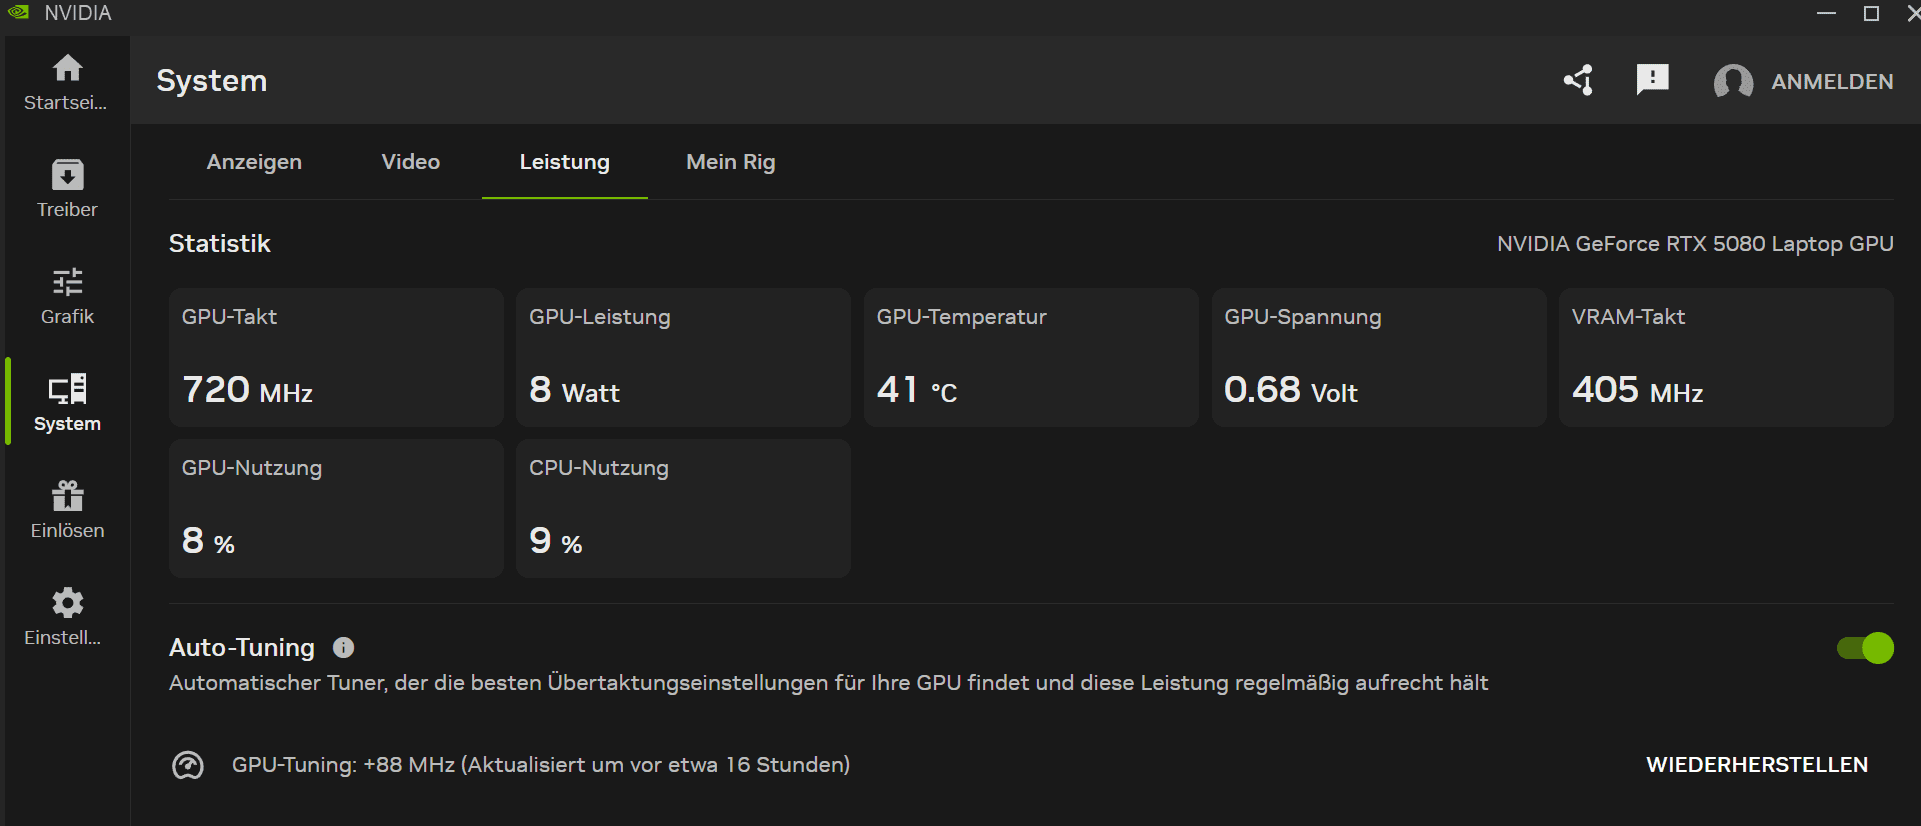Screen dimensions: 1921x826
Task: Click the GPU-Tuning gauge icon
Action: pos(188,765)
